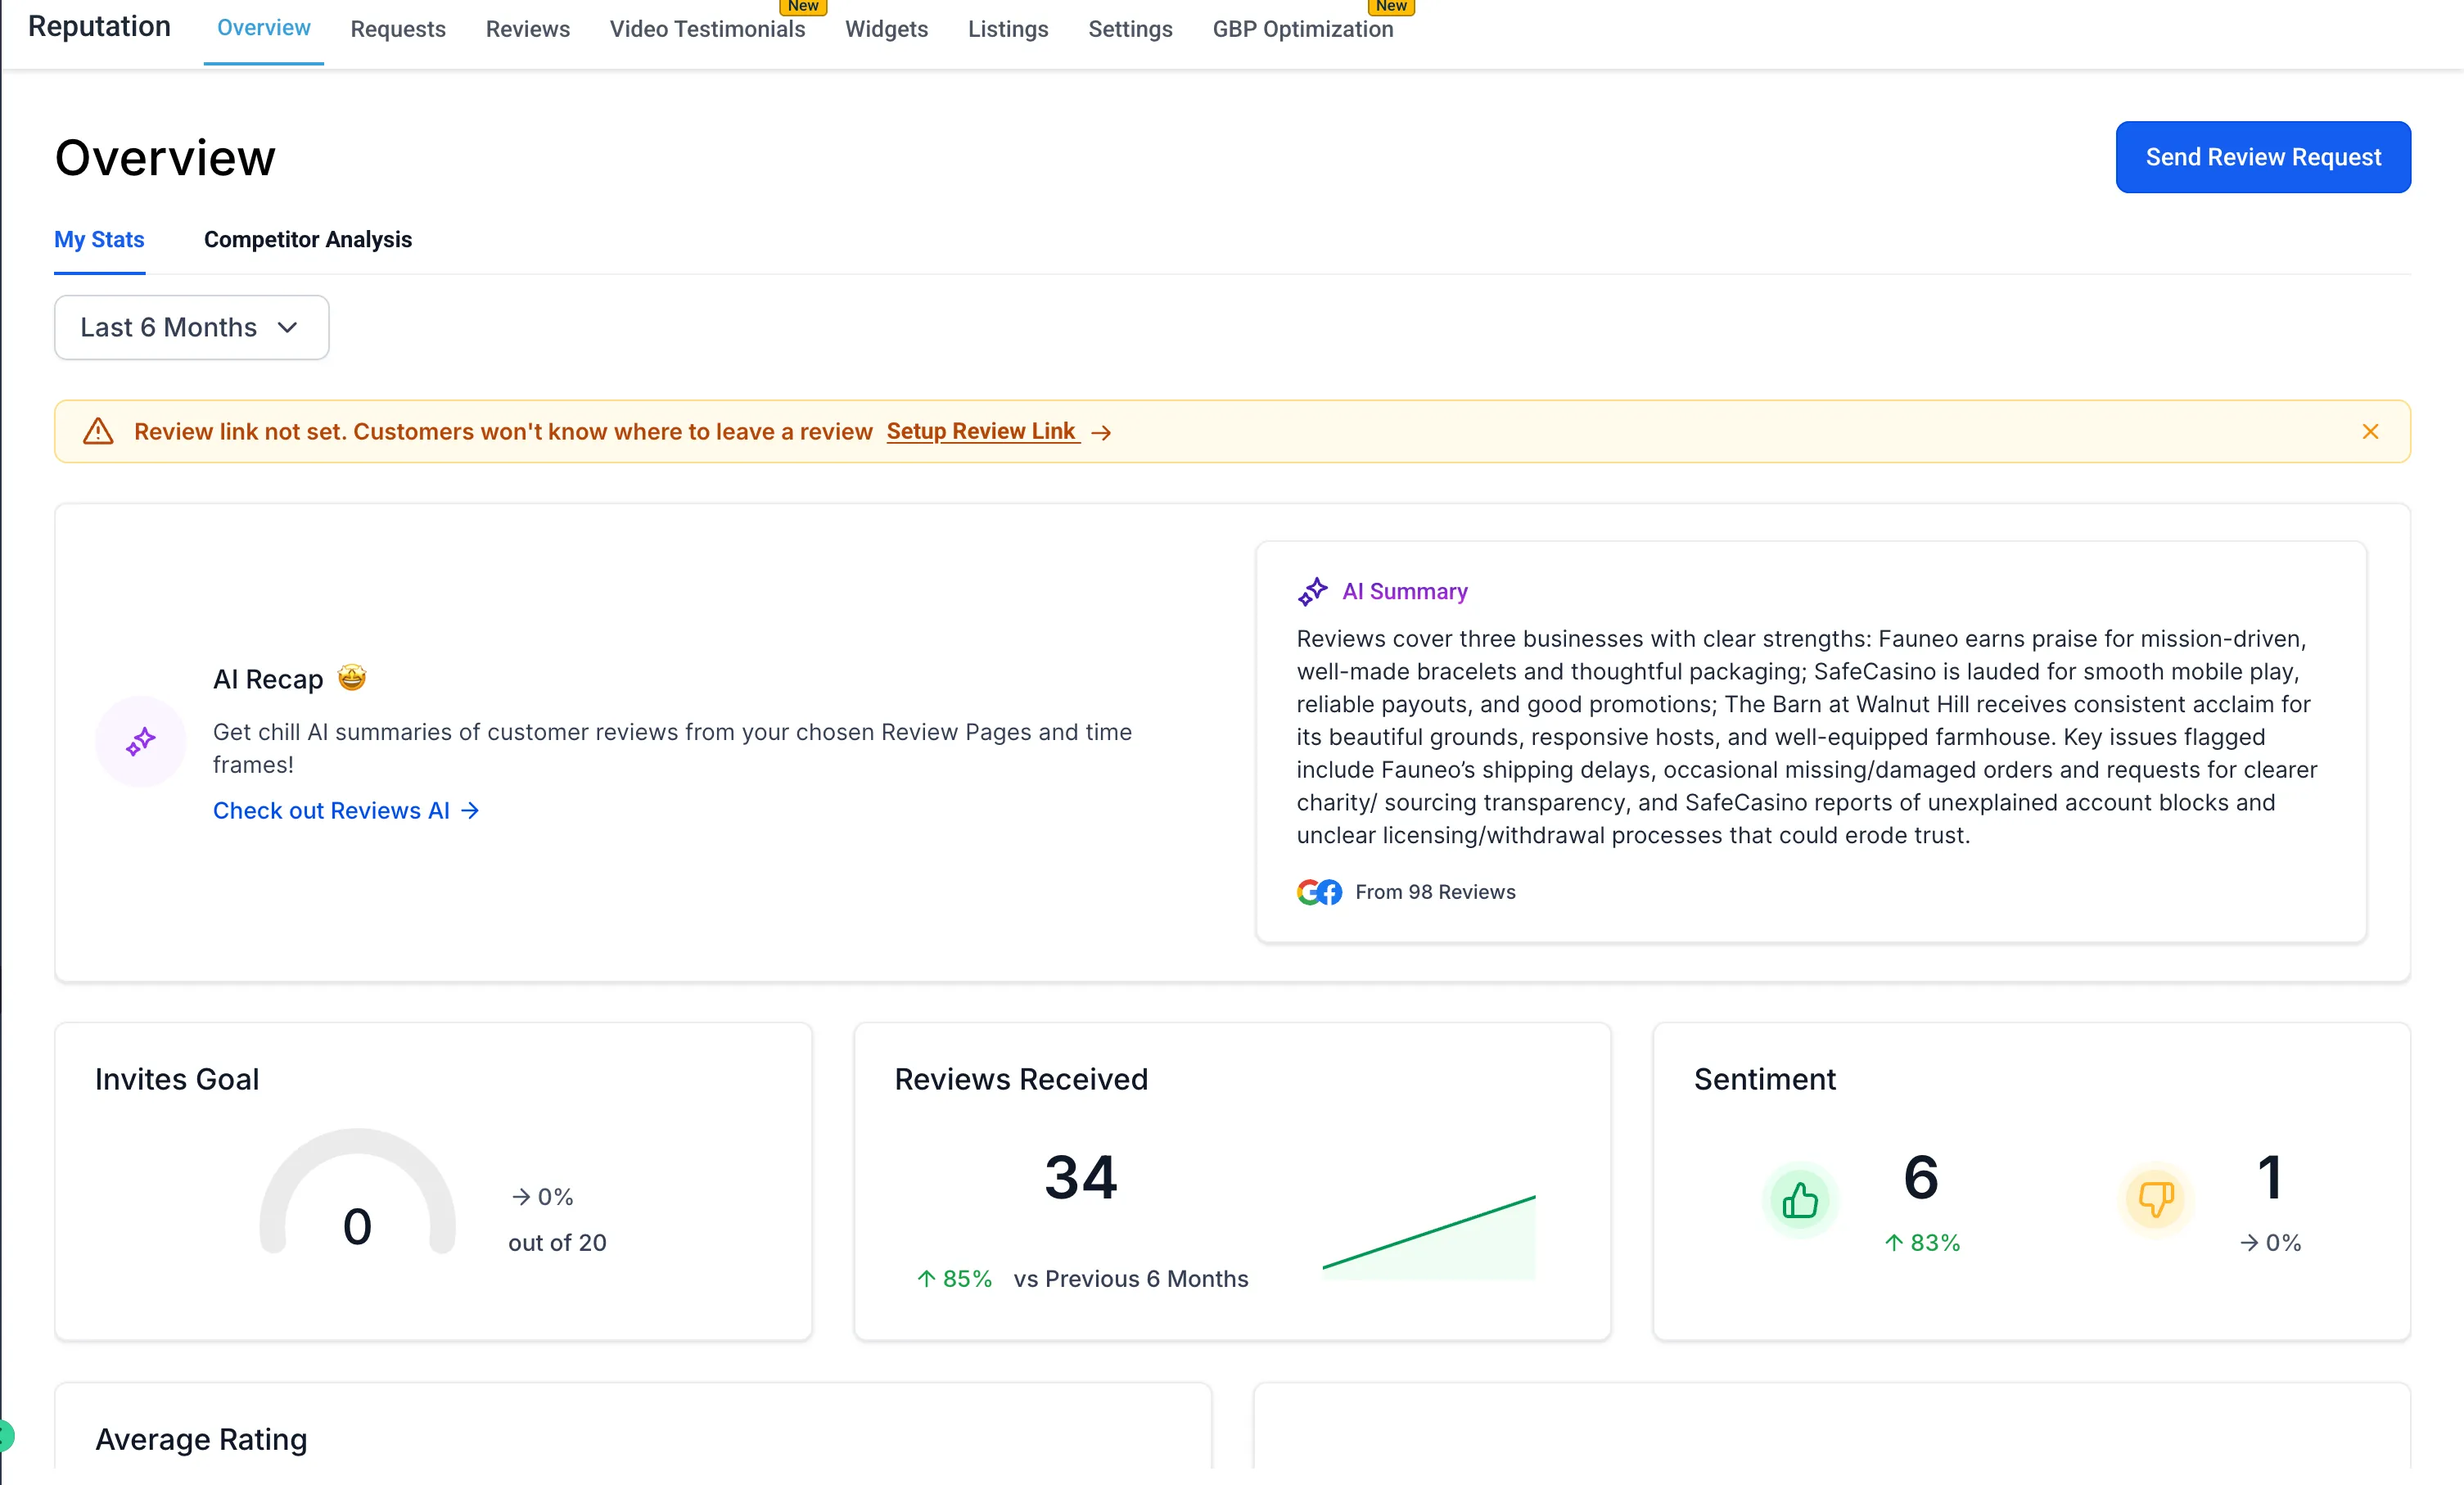
Task: Click the AI Summary sparkle icon
Action: 1312,591
